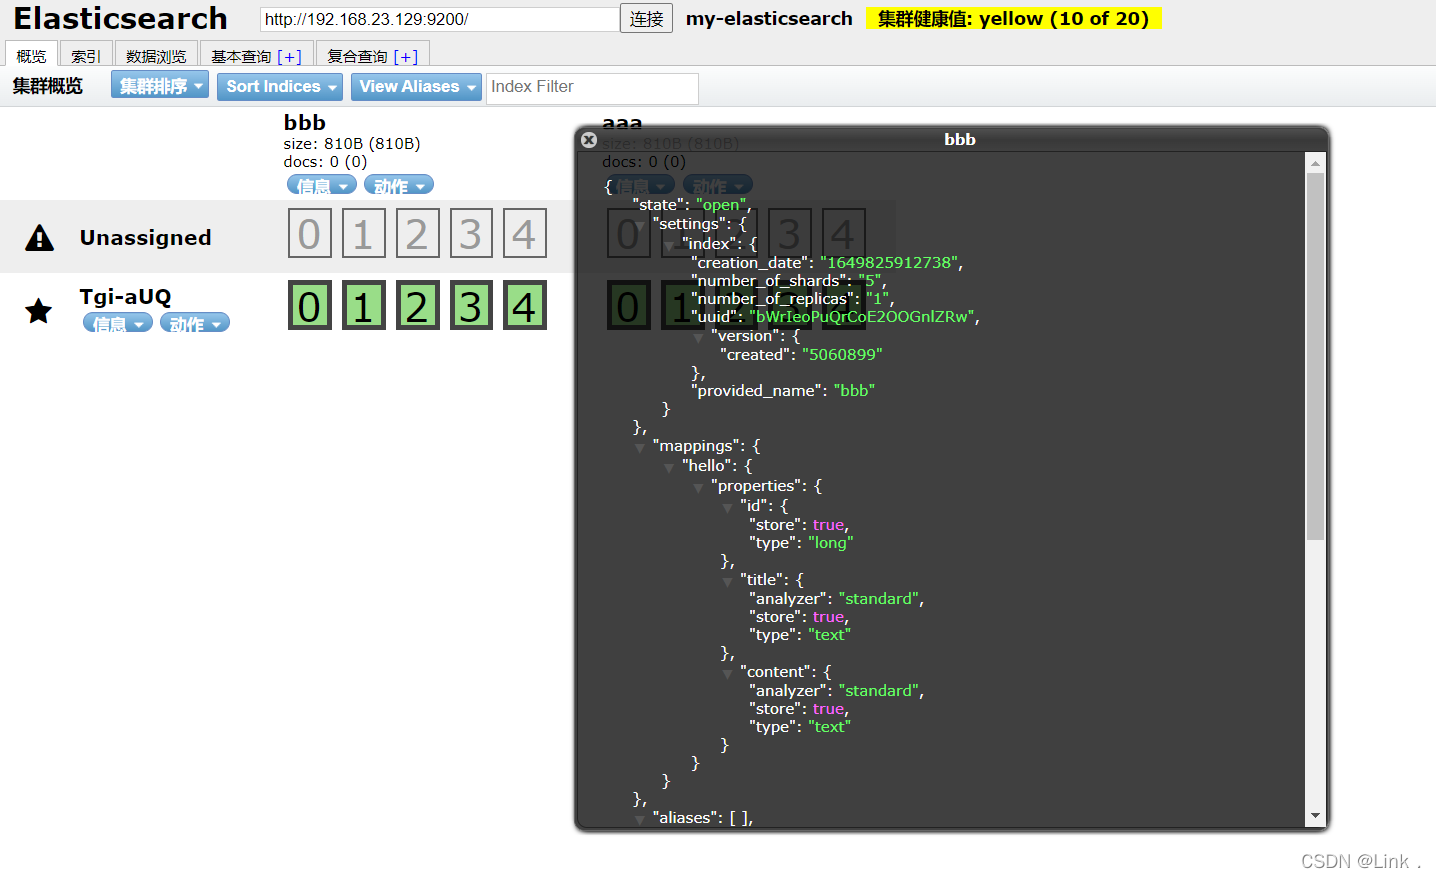Collapse the "properties" JSON node

tap(698, 488)
